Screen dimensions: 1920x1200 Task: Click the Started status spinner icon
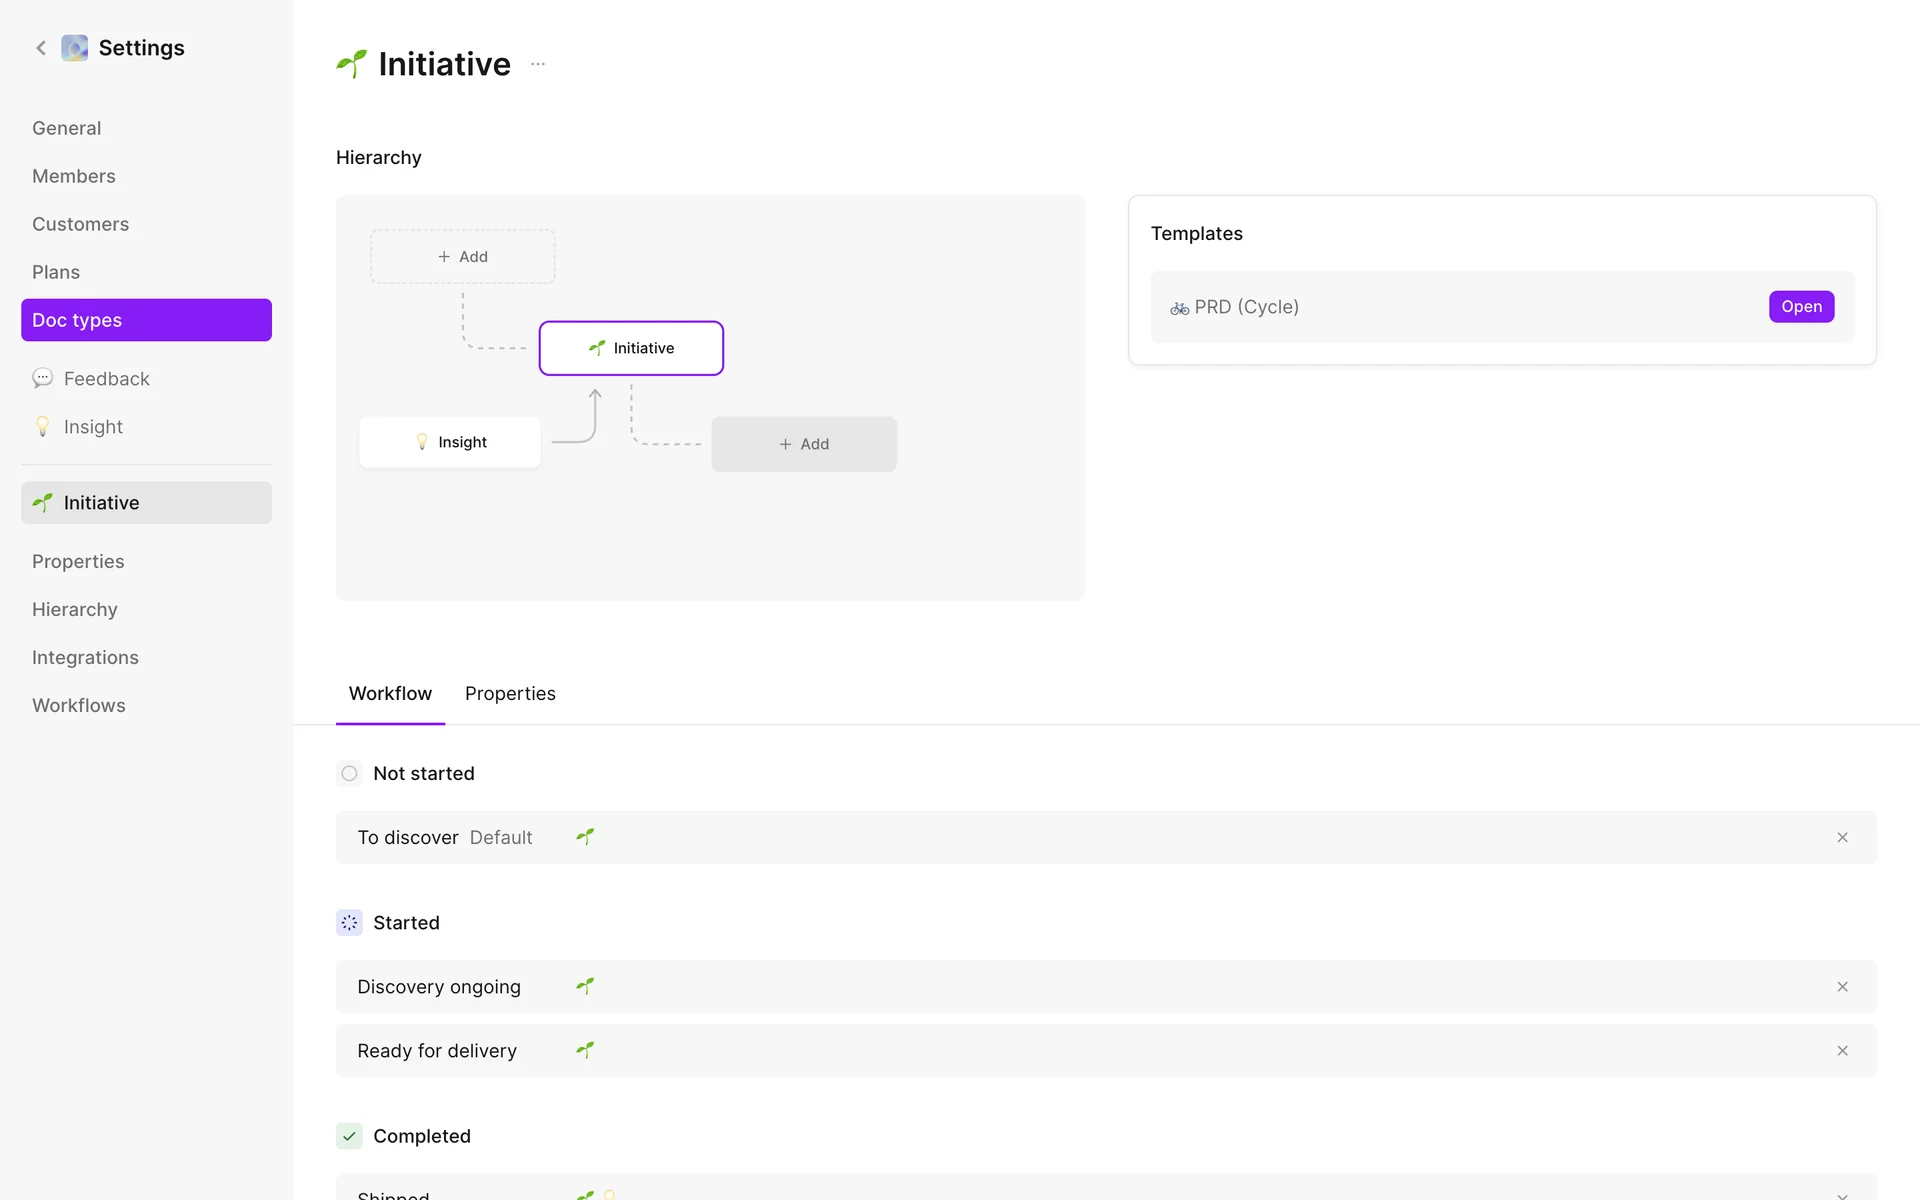pyautogui.click(x=349, y=922)
